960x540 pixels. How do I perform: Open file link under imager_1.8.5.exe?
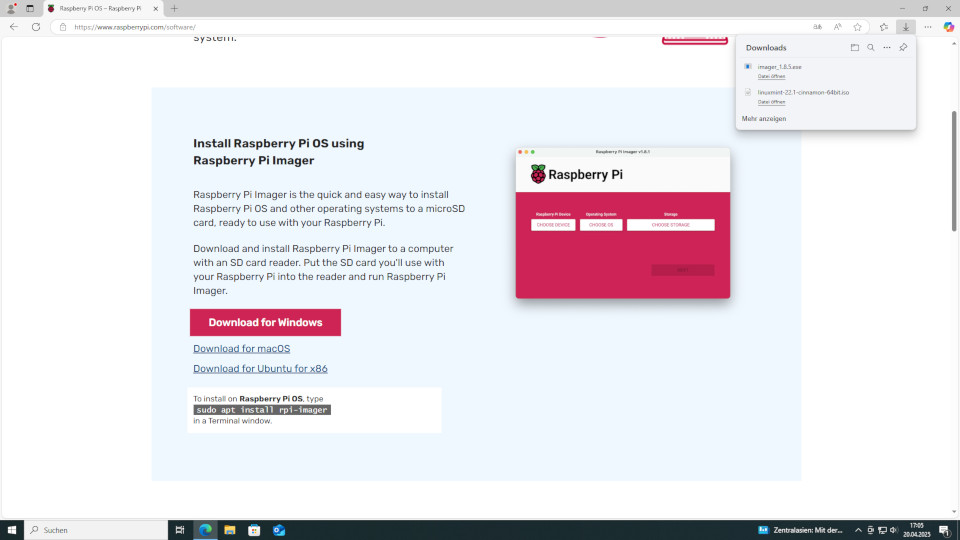coord(771,77)
